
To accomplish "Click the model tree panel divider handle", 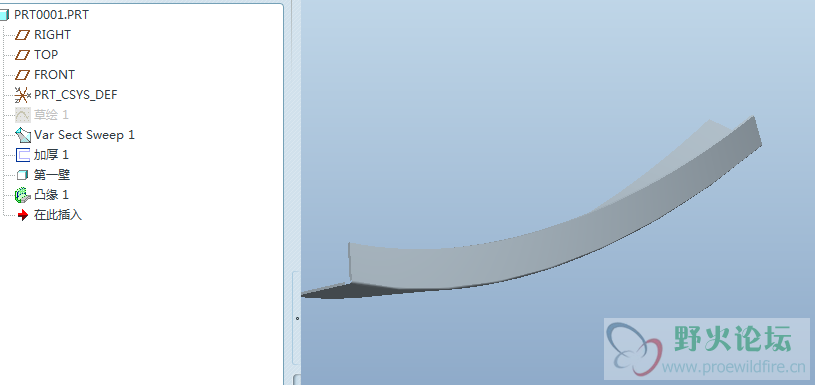I will 297,318.
